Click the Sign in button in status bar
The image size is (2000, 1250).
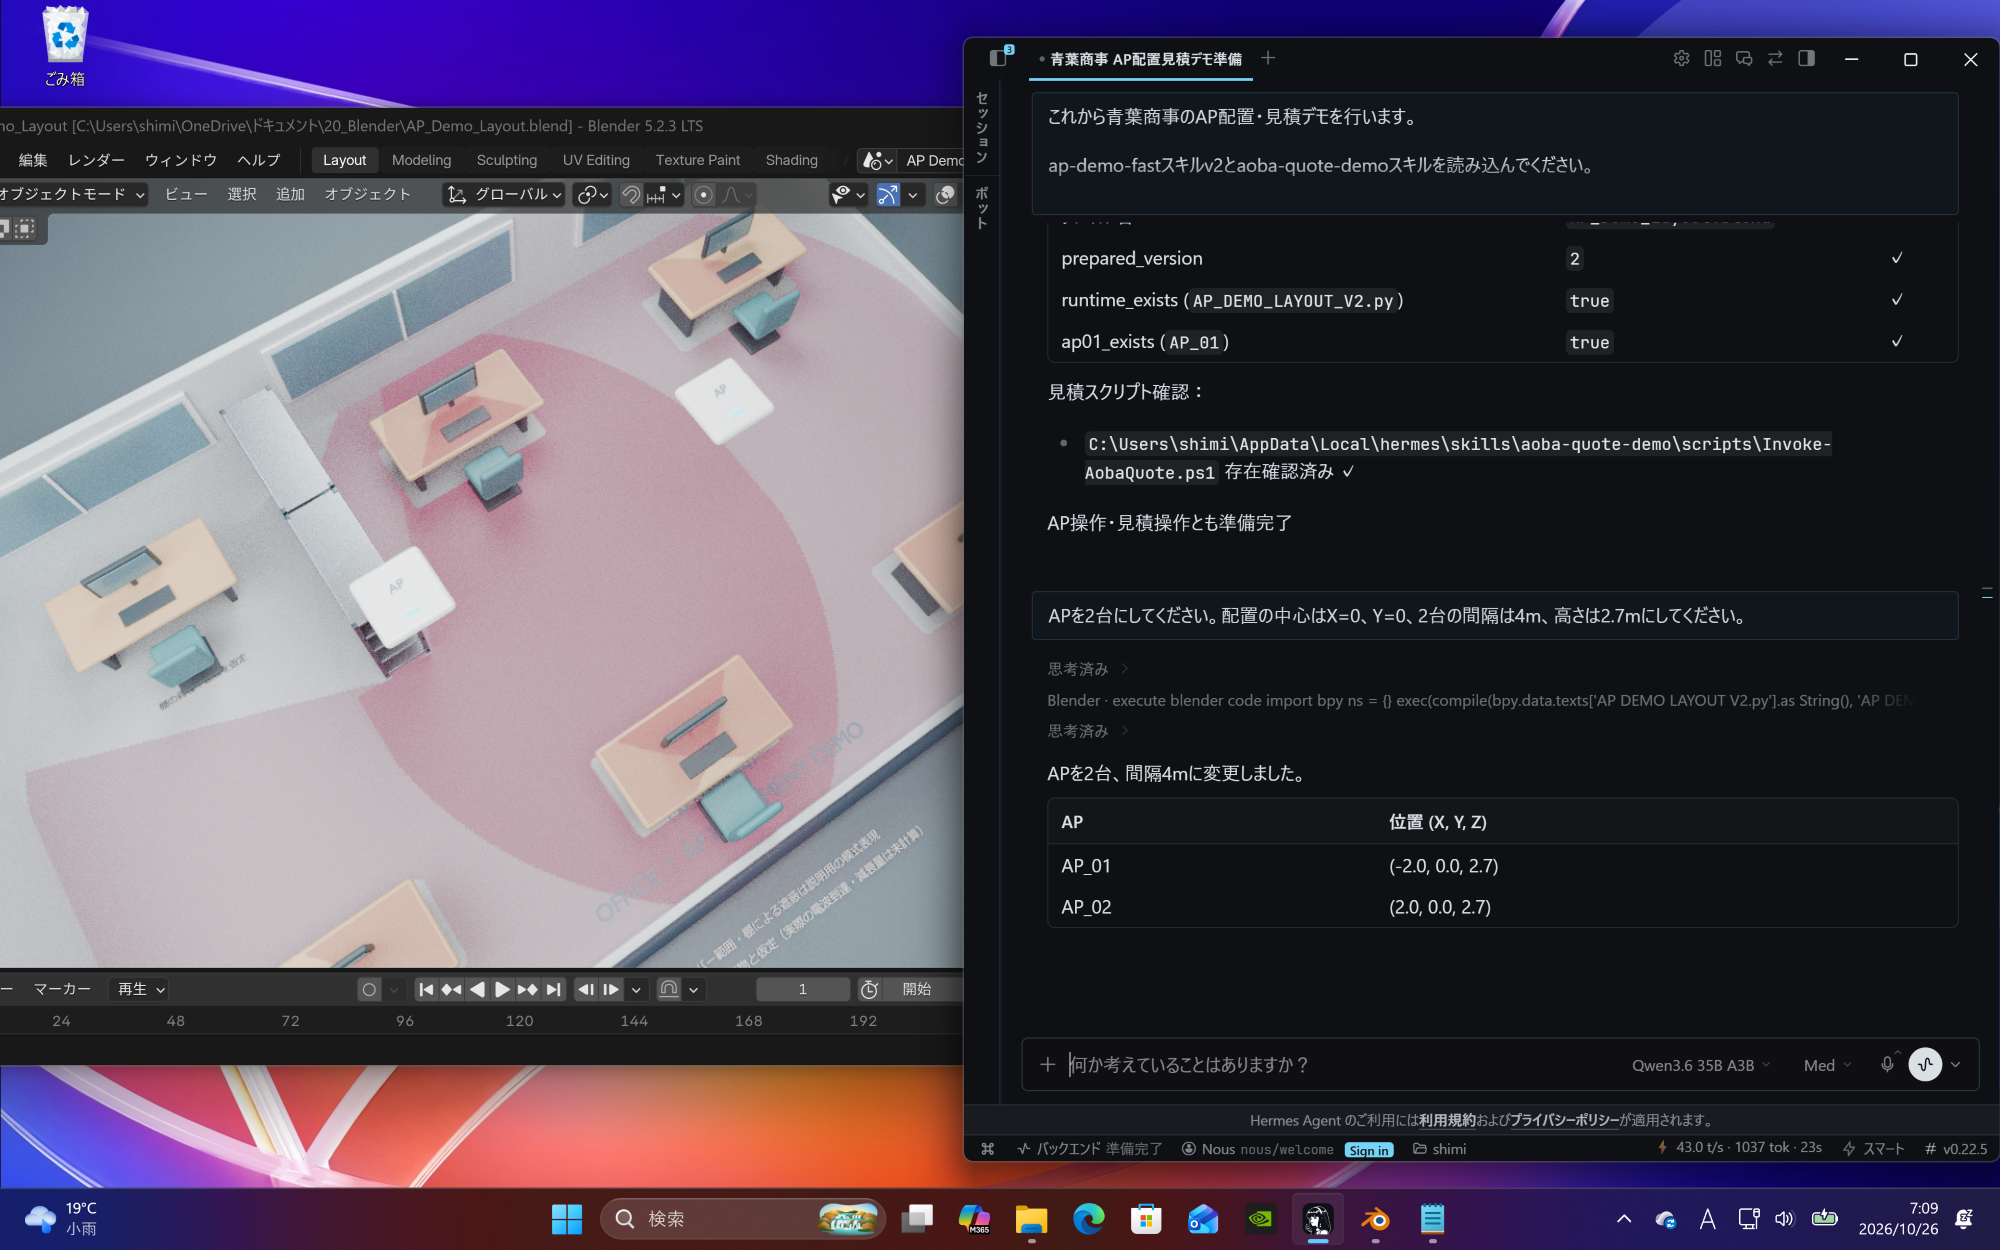[1368, 1150]
